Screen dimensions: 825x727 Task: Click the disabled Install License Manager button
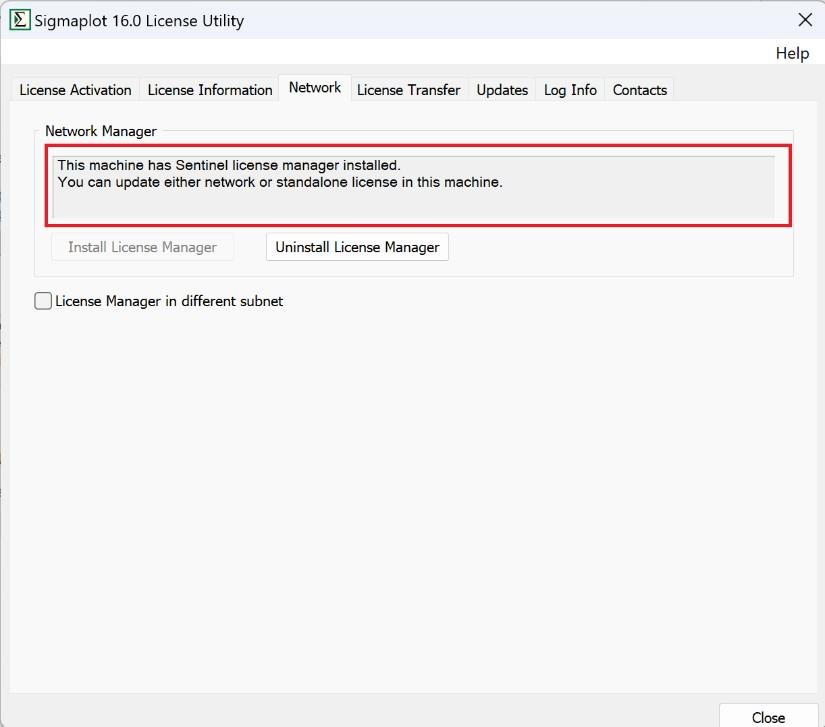point(142,247)
